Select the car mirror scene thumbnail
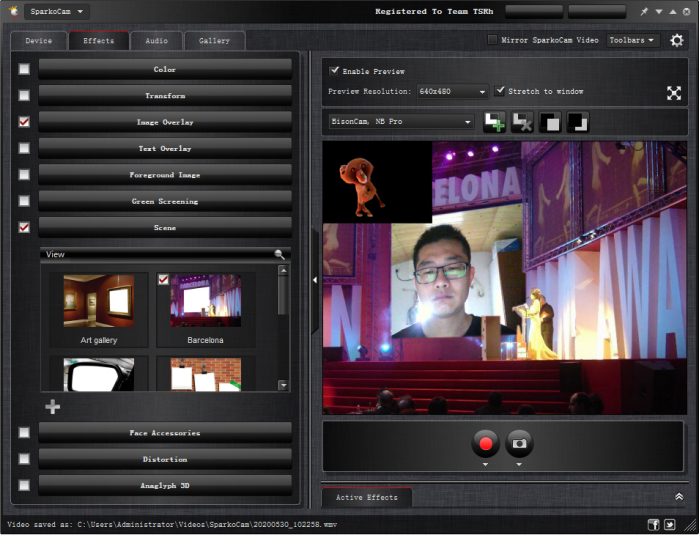699x535 pixels. point(99,374)
